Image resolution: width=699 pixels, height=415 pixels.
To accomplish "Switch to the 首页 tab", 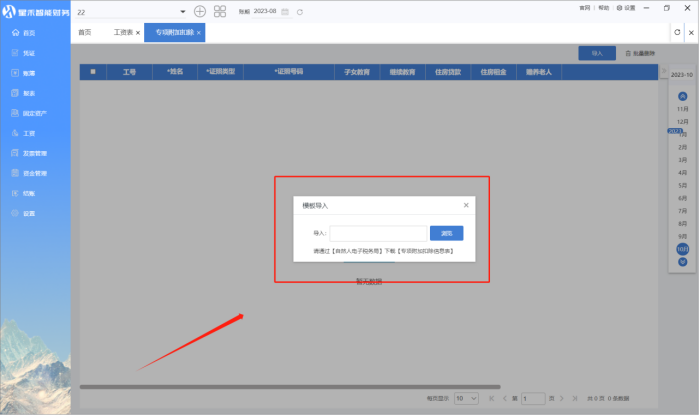I will click(x=86, y=33).
